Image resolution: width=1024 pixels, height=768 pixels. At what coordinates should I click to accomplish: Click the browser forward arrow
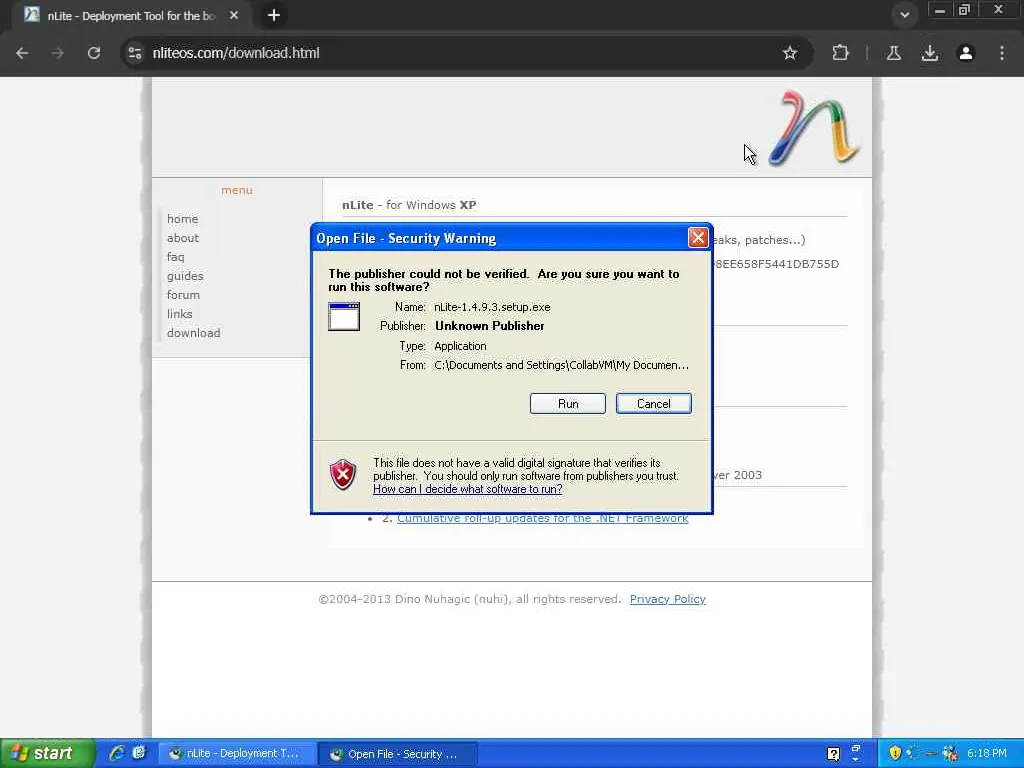pyautogui.click(x=57, y=53)
